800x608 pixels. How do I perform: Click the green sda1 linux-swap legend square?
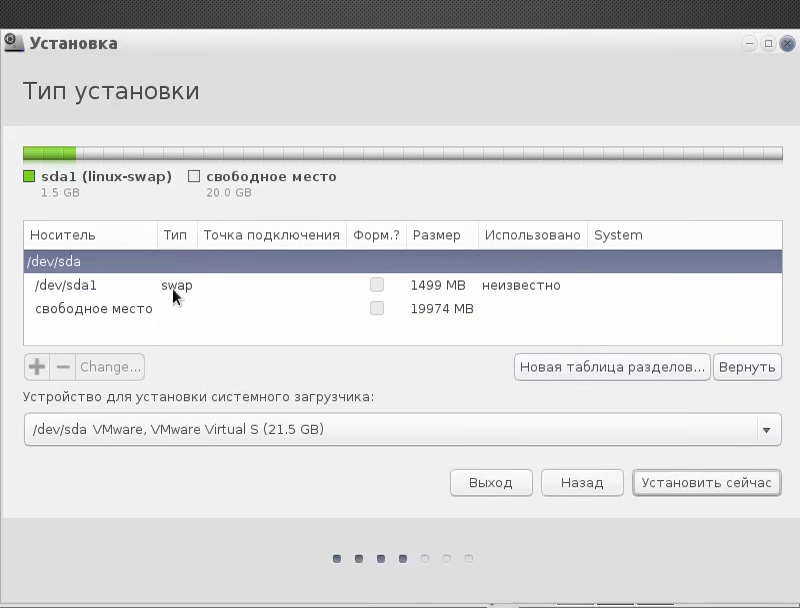coord(29,176)
